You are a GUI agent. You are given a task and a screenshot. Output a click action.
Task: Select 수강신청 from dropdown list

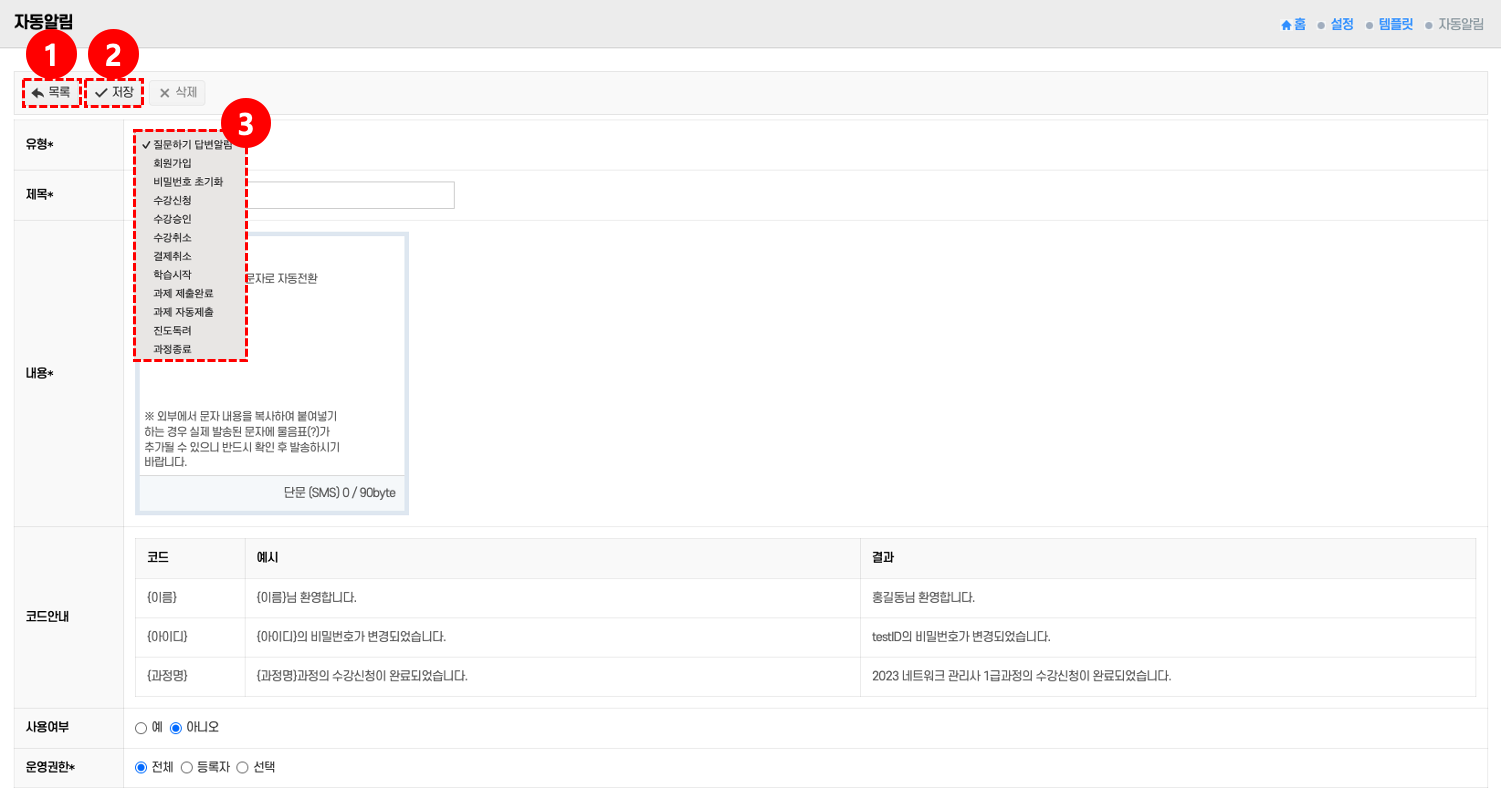coord(172,200)
